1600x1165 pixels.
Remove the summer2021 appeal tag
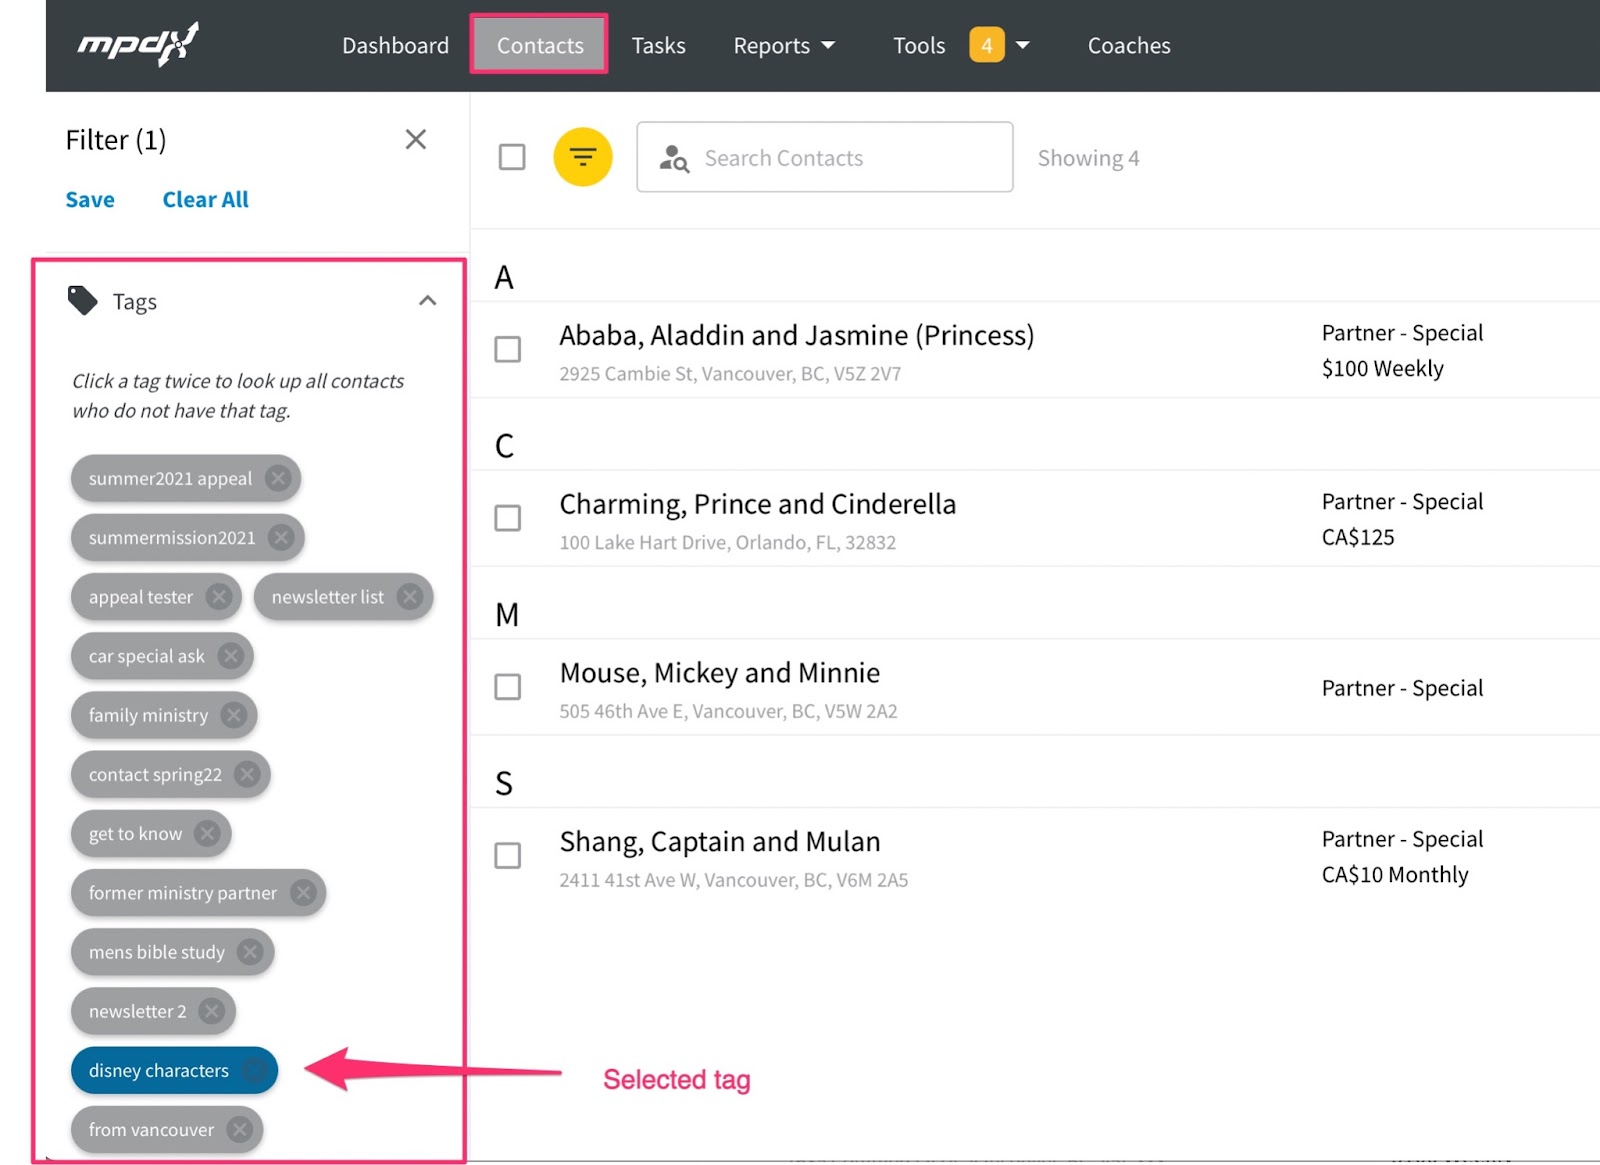click(x=278, y=478)
